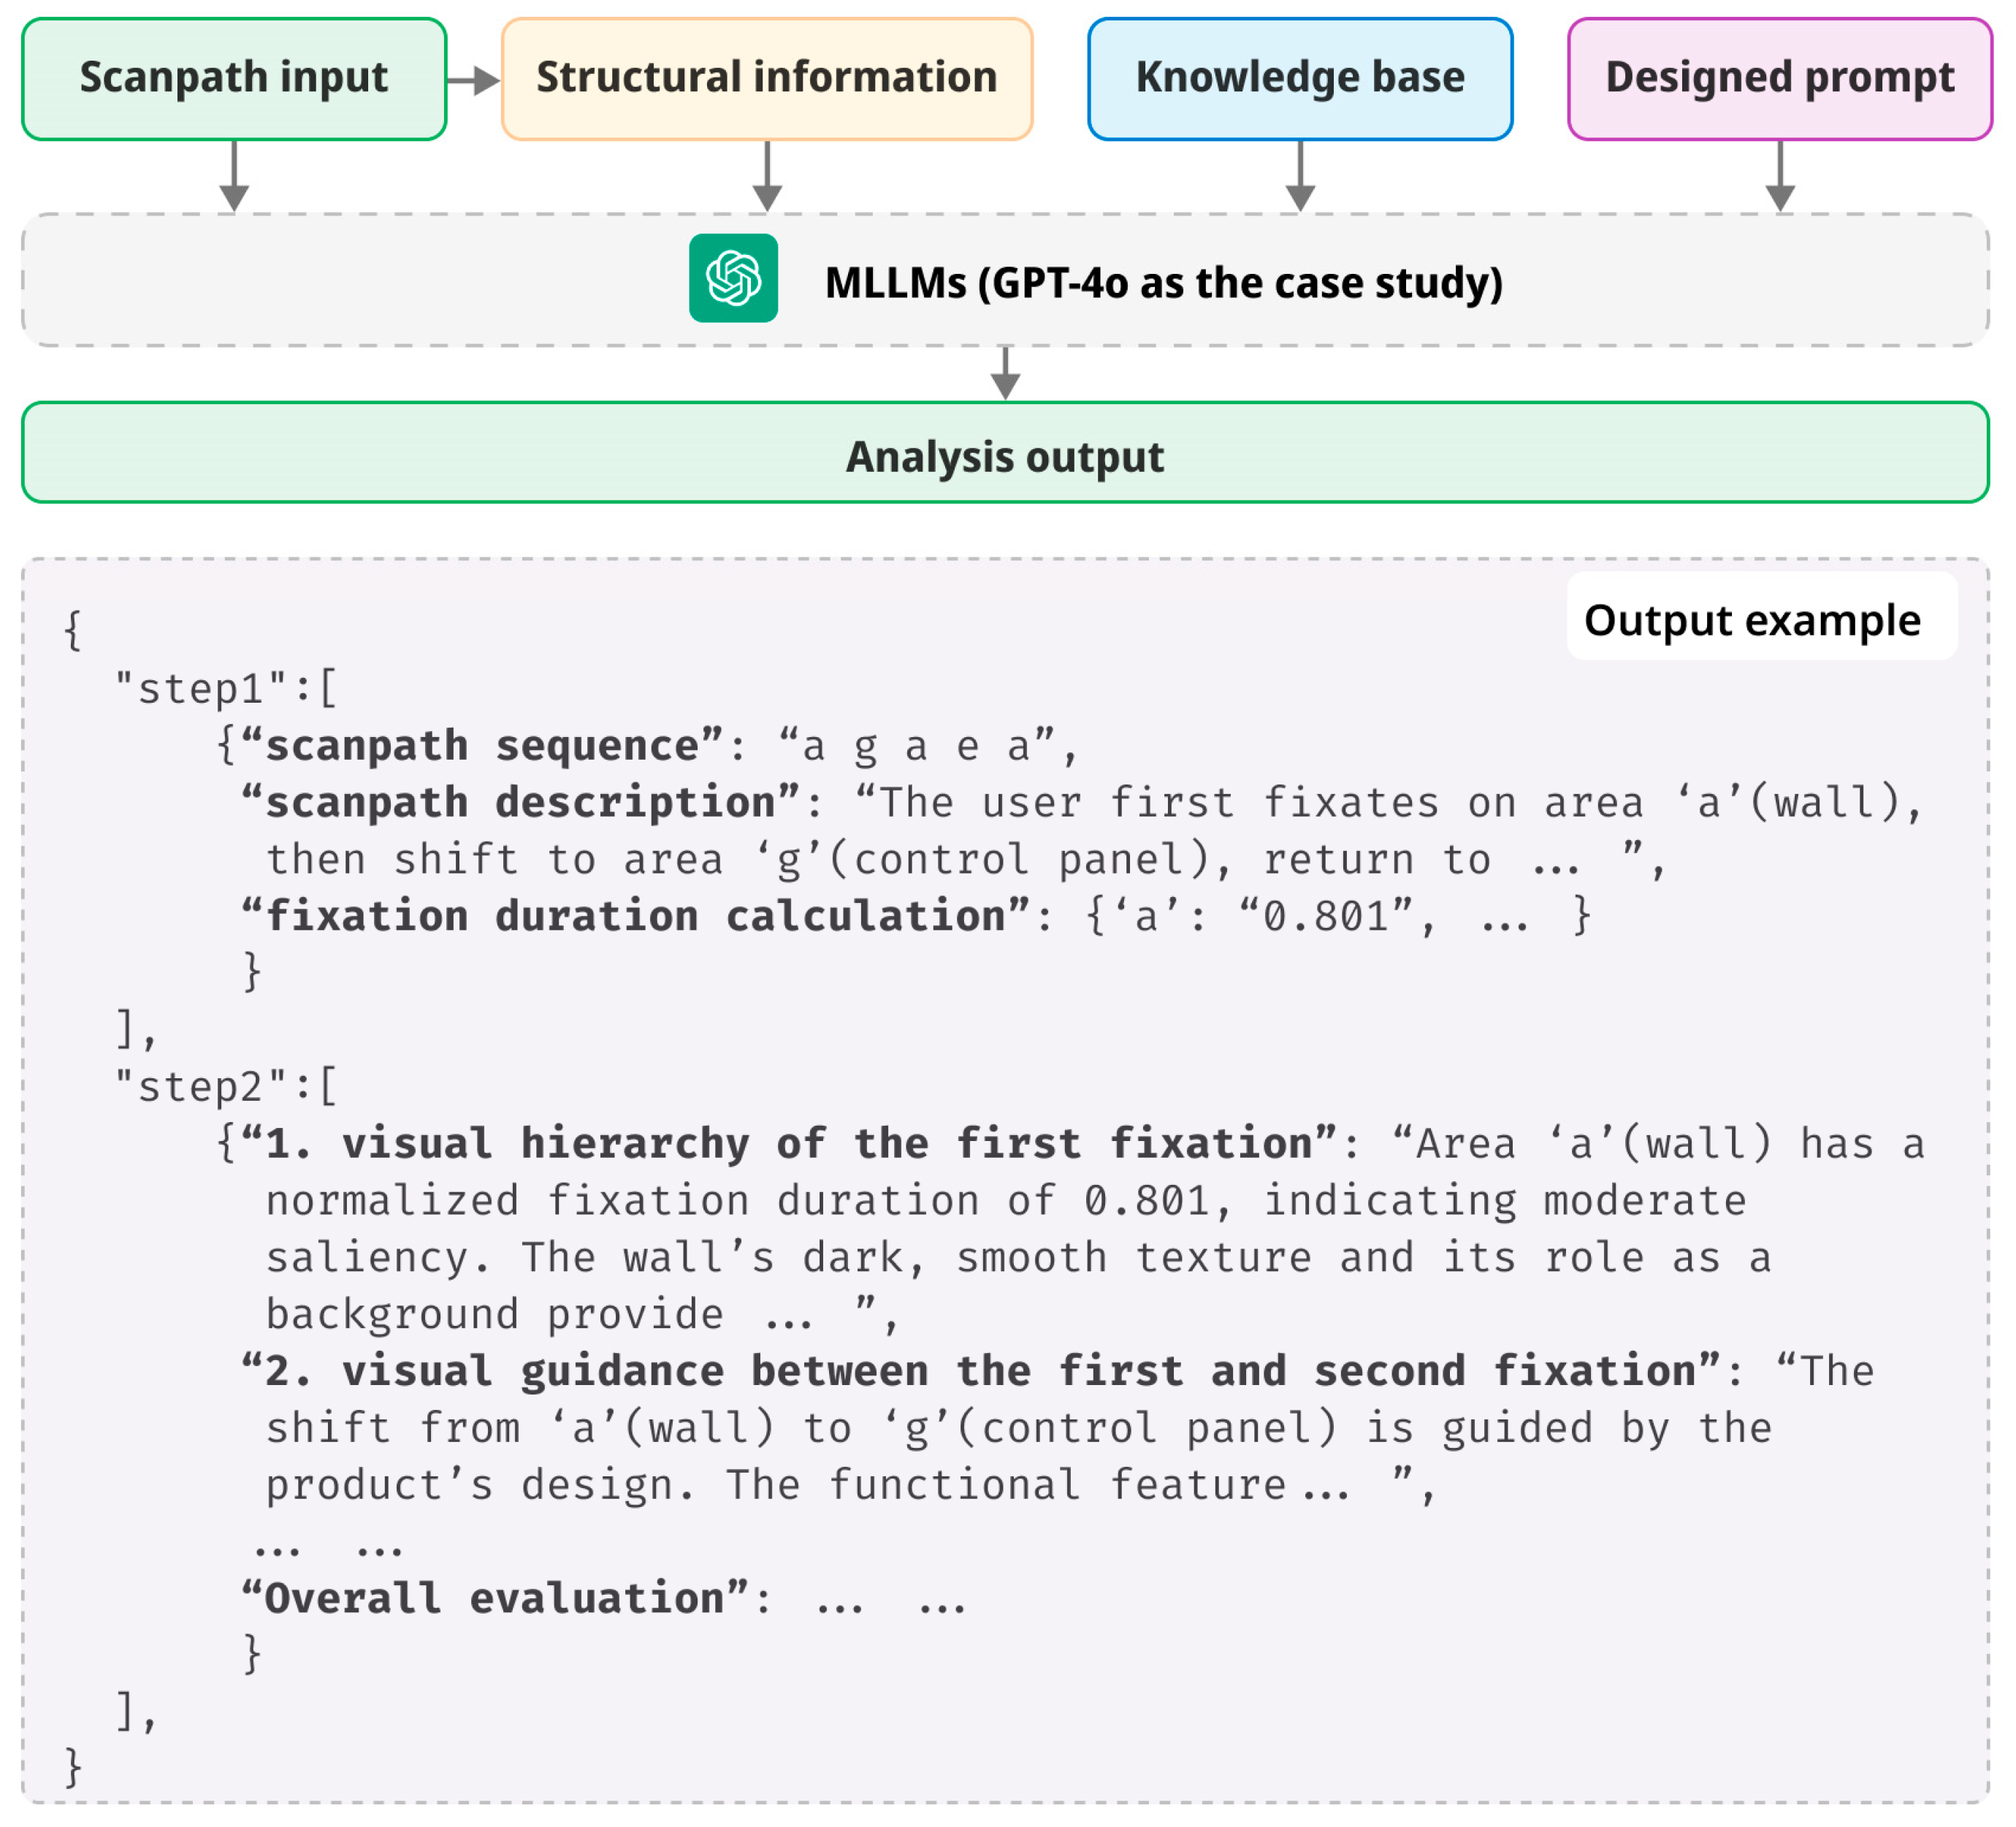Click the bold "Overall evaluation" key

(495, 1598)
